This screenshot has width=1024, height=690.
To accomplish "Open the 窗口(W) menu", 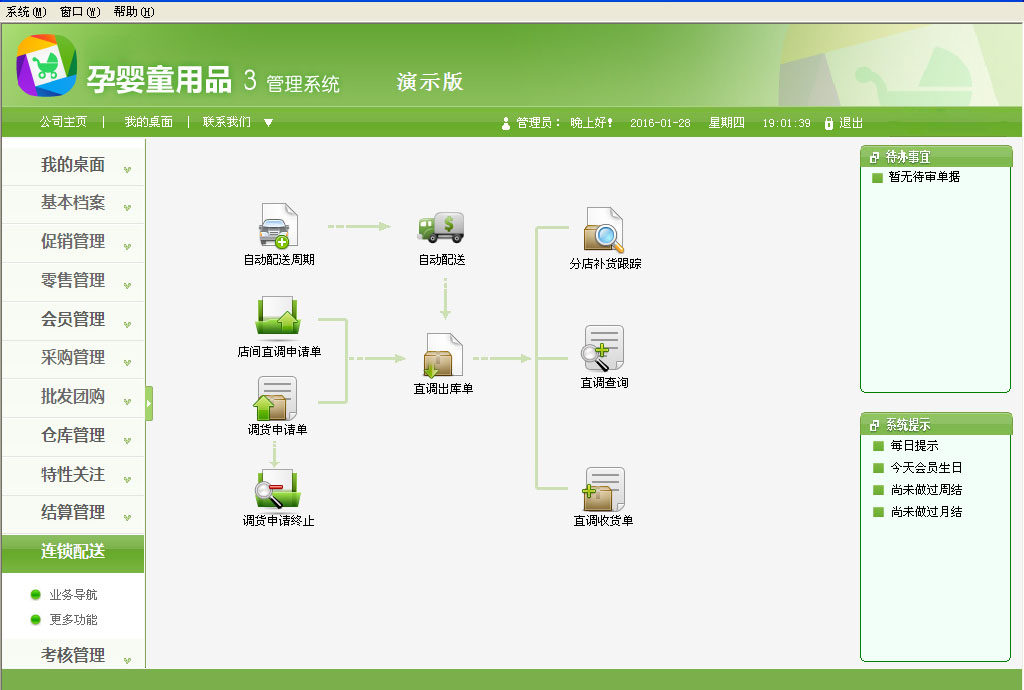I will (x=80, y=12).
